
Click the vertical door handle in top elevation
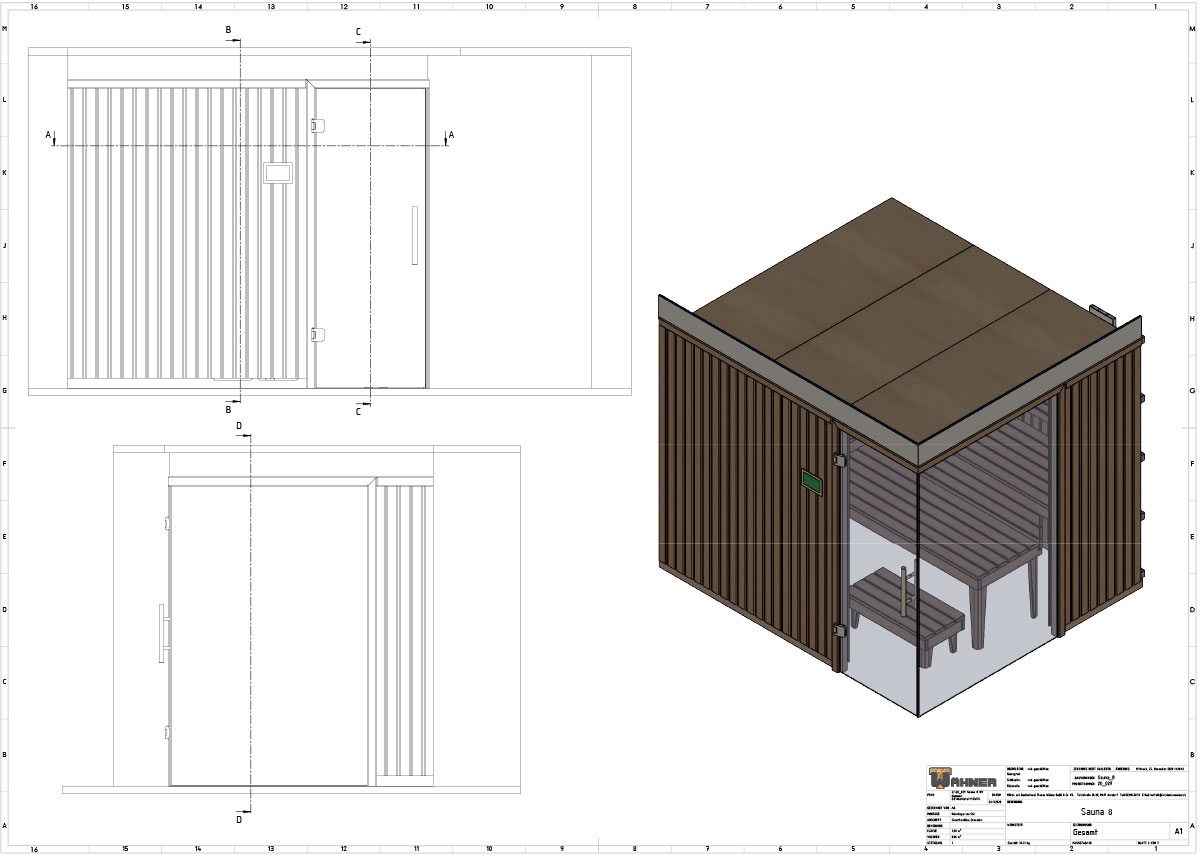414,236
